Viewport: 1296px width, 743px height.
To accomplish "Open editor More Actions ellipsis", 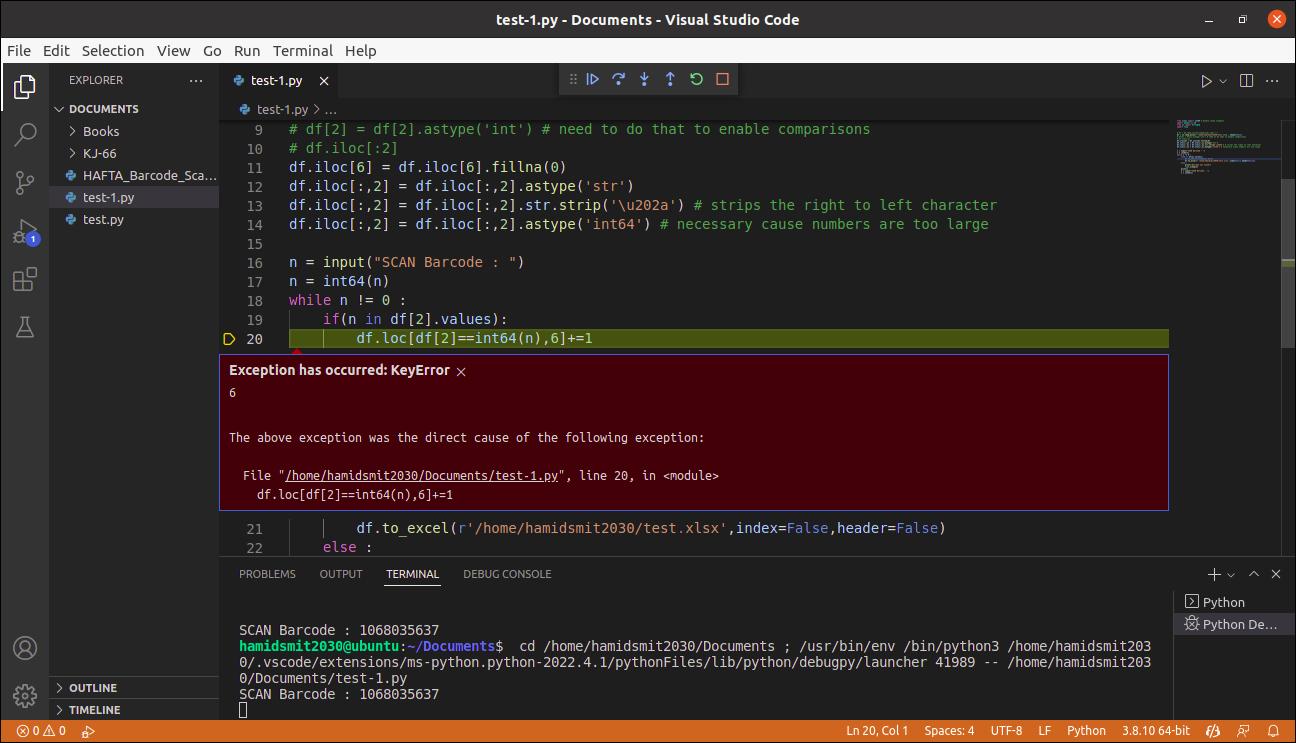I will pyautogui.click(x=1274, y=81).
